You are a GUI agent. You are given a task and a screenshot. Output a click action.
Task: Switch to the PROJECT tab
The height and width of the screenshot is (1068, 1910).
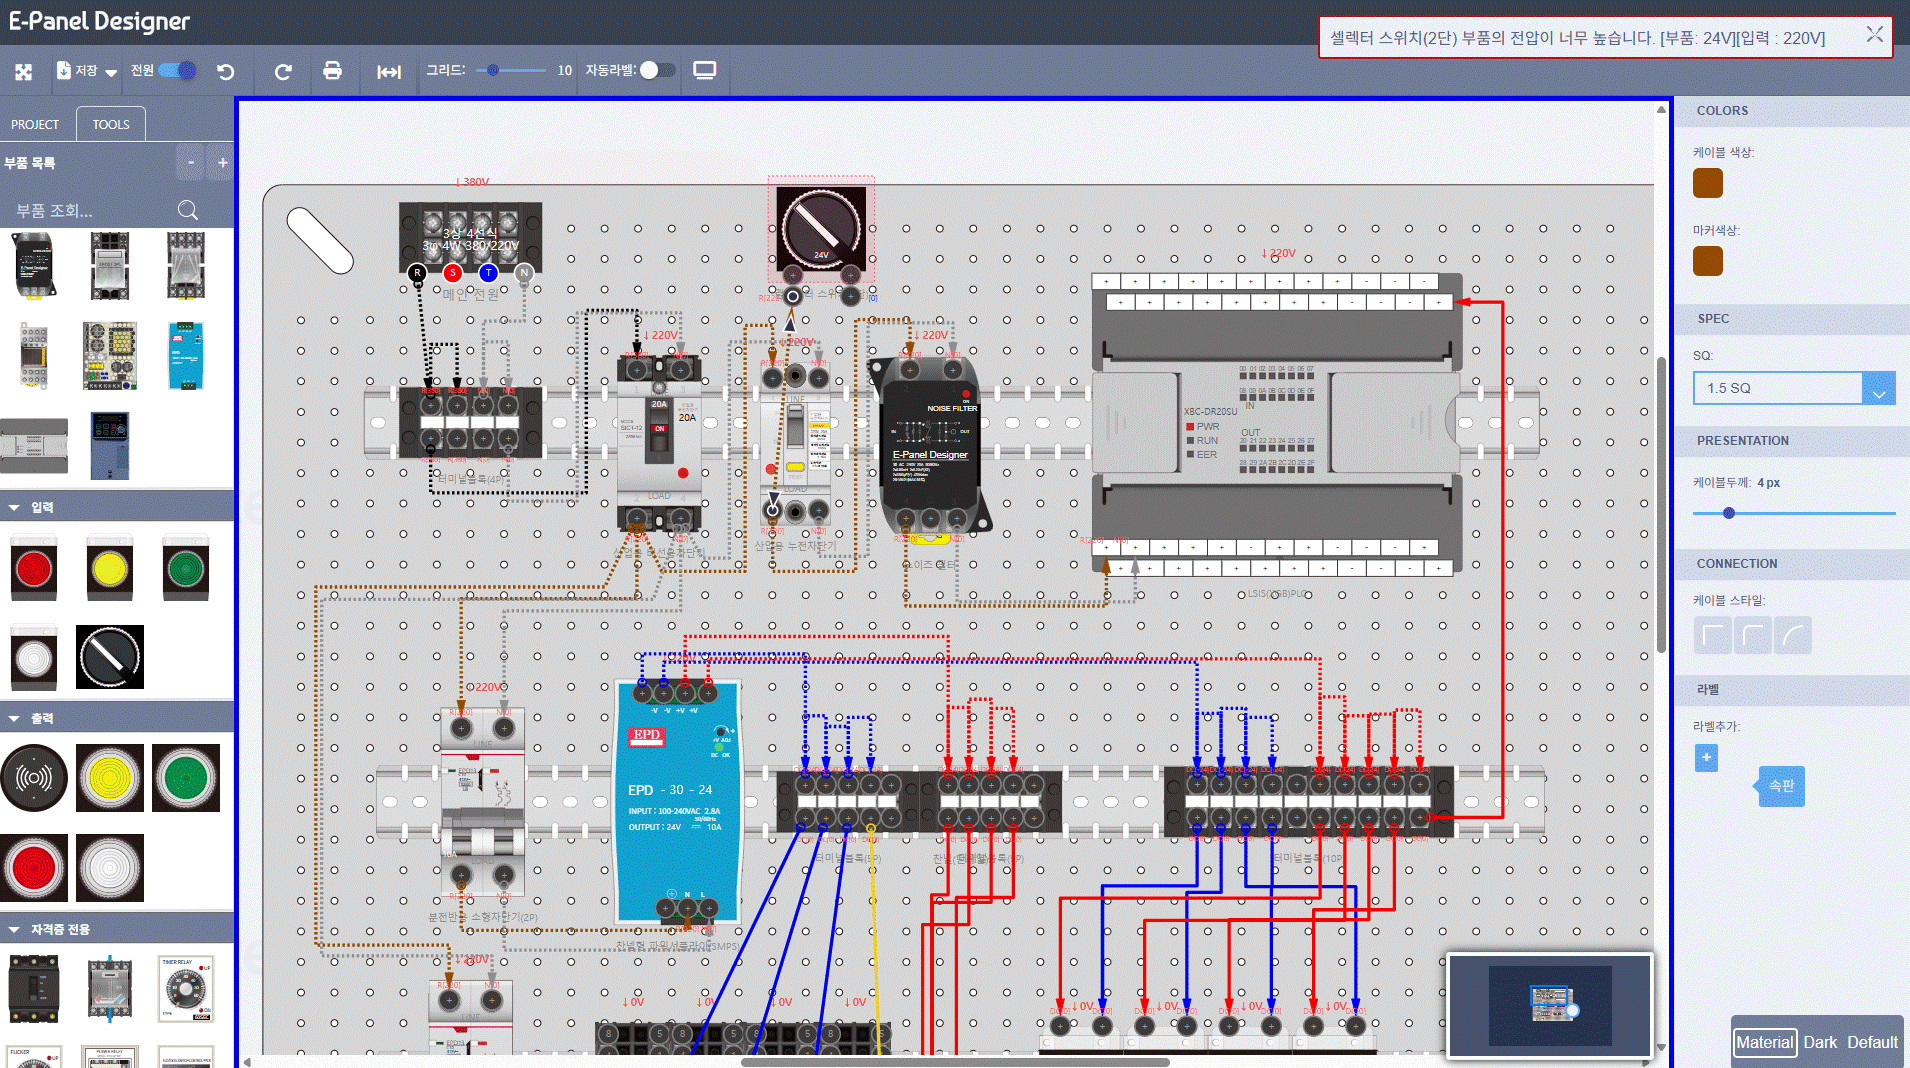click(x=35, y=124)
